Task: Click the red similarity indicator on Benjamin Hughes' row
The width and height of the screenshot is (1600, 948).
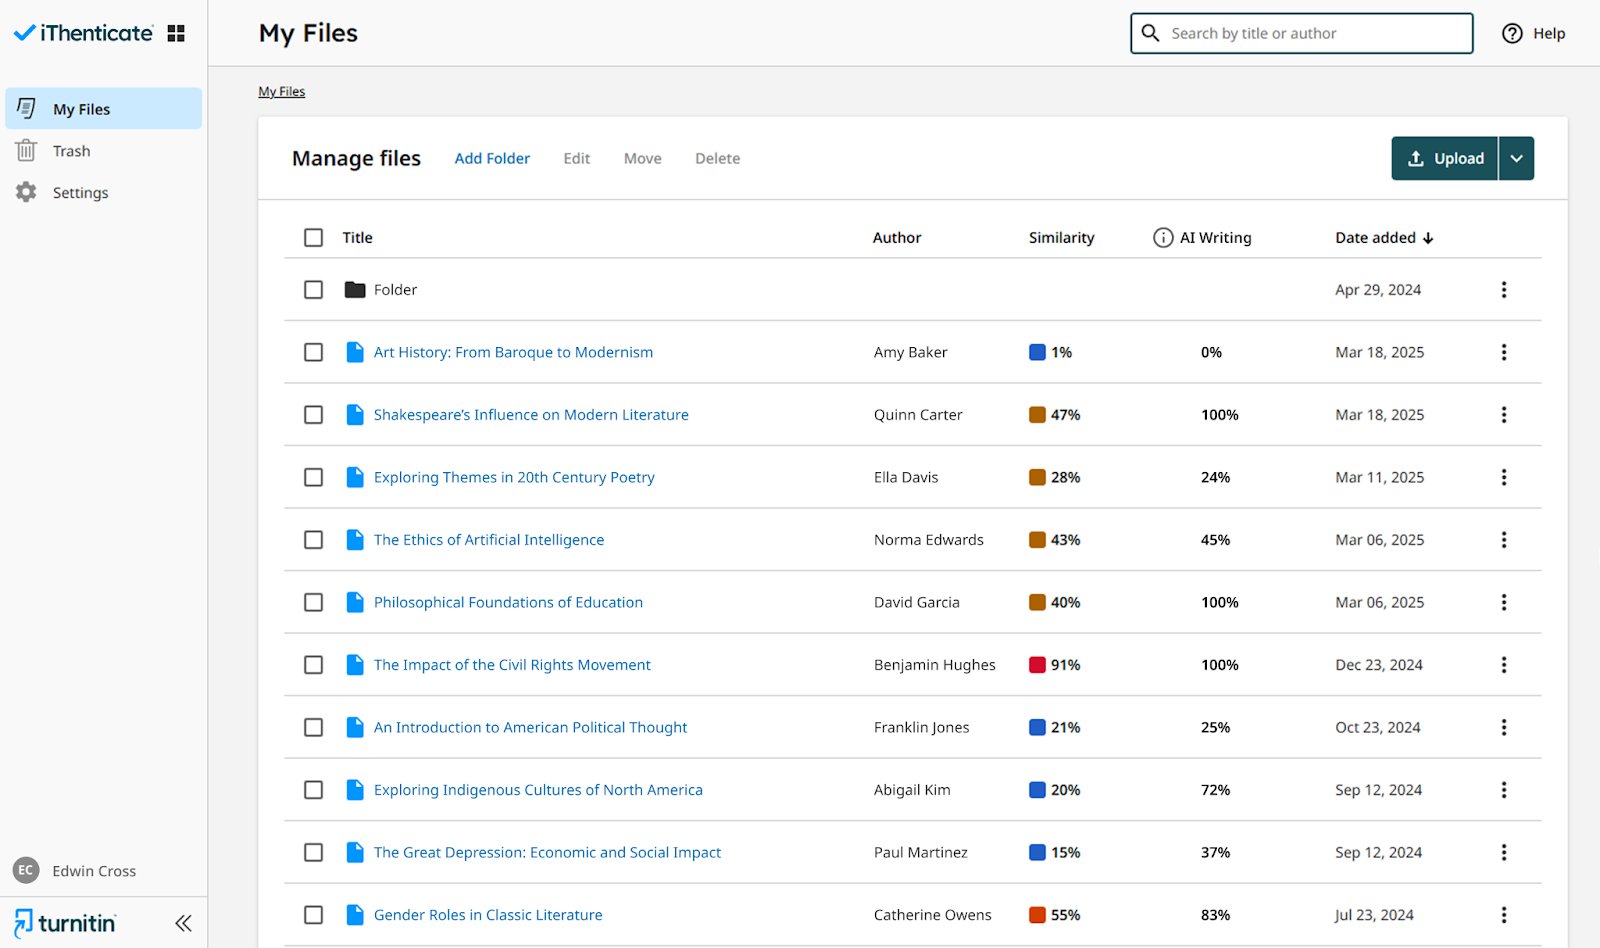Action: tap(1037, 664)
